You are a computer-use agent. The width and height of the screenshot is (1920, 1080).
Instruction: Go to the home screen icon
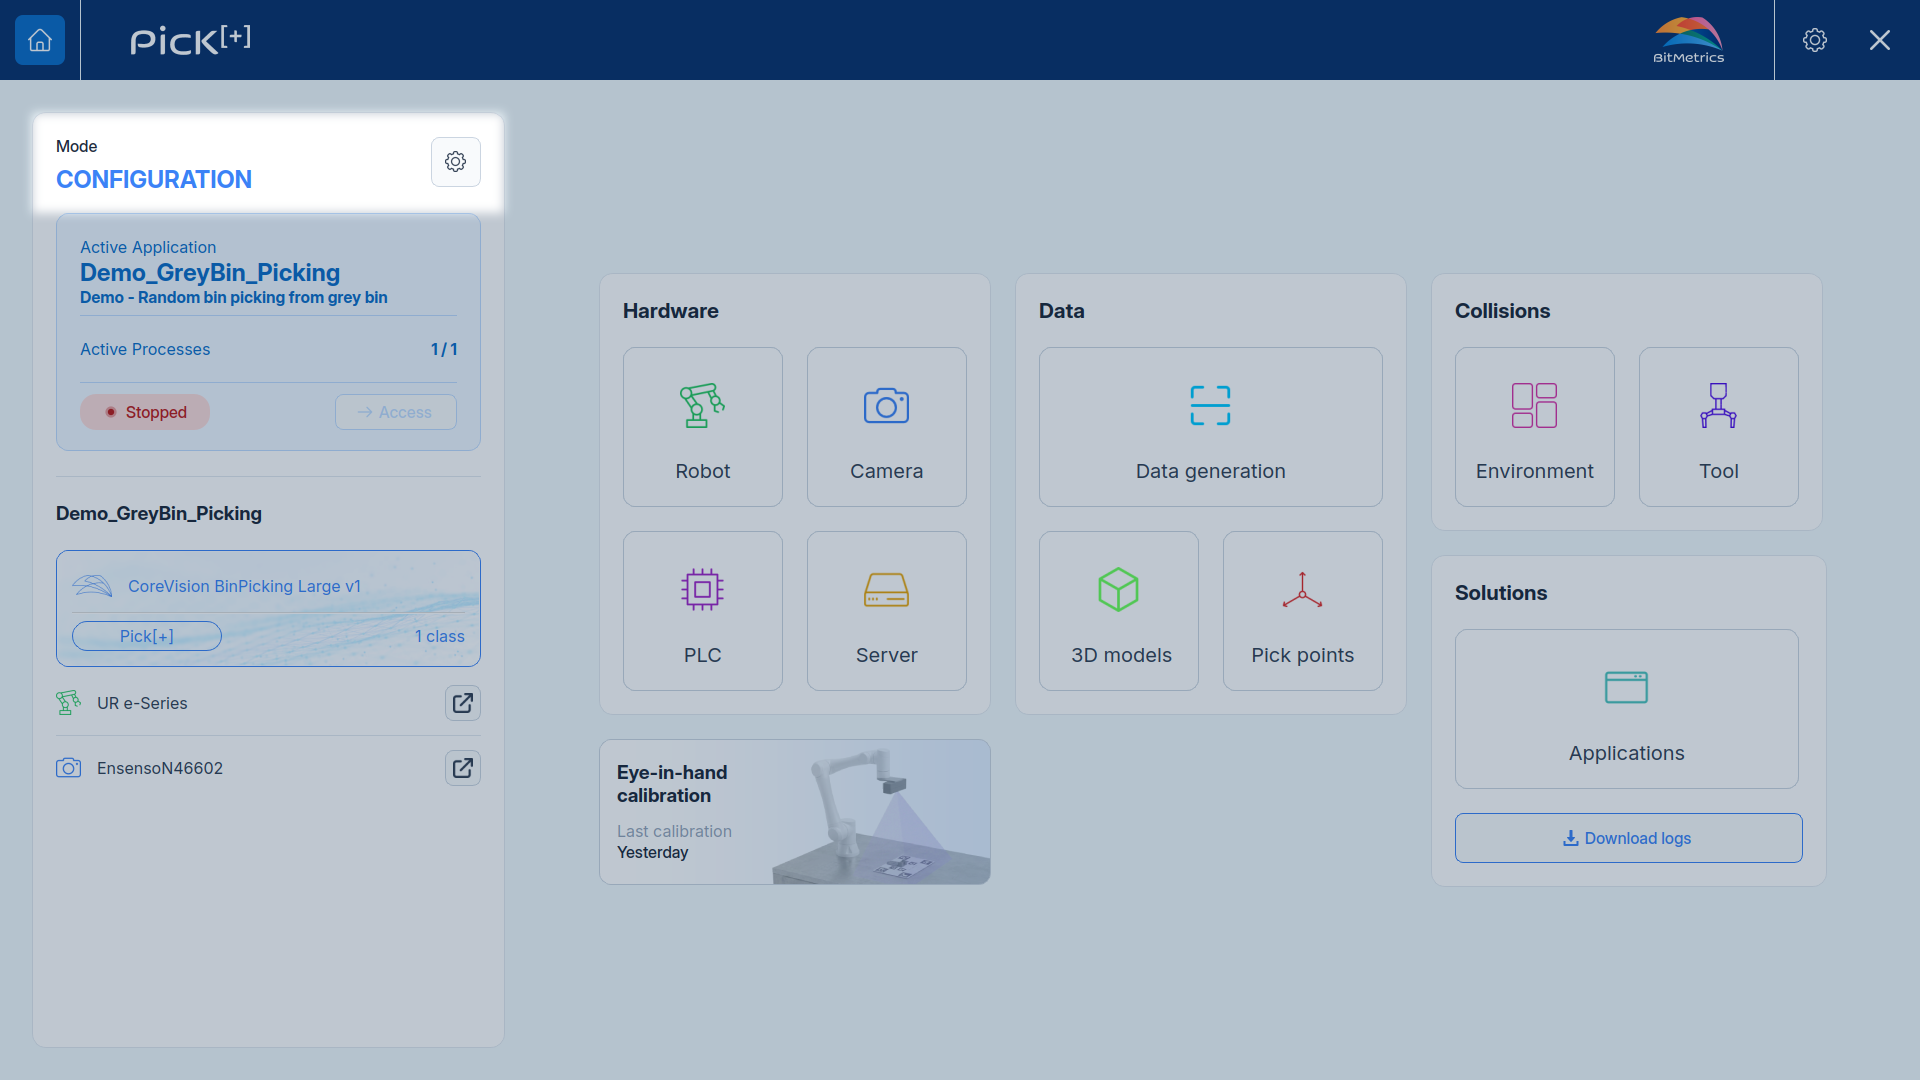tap(40, 40)
